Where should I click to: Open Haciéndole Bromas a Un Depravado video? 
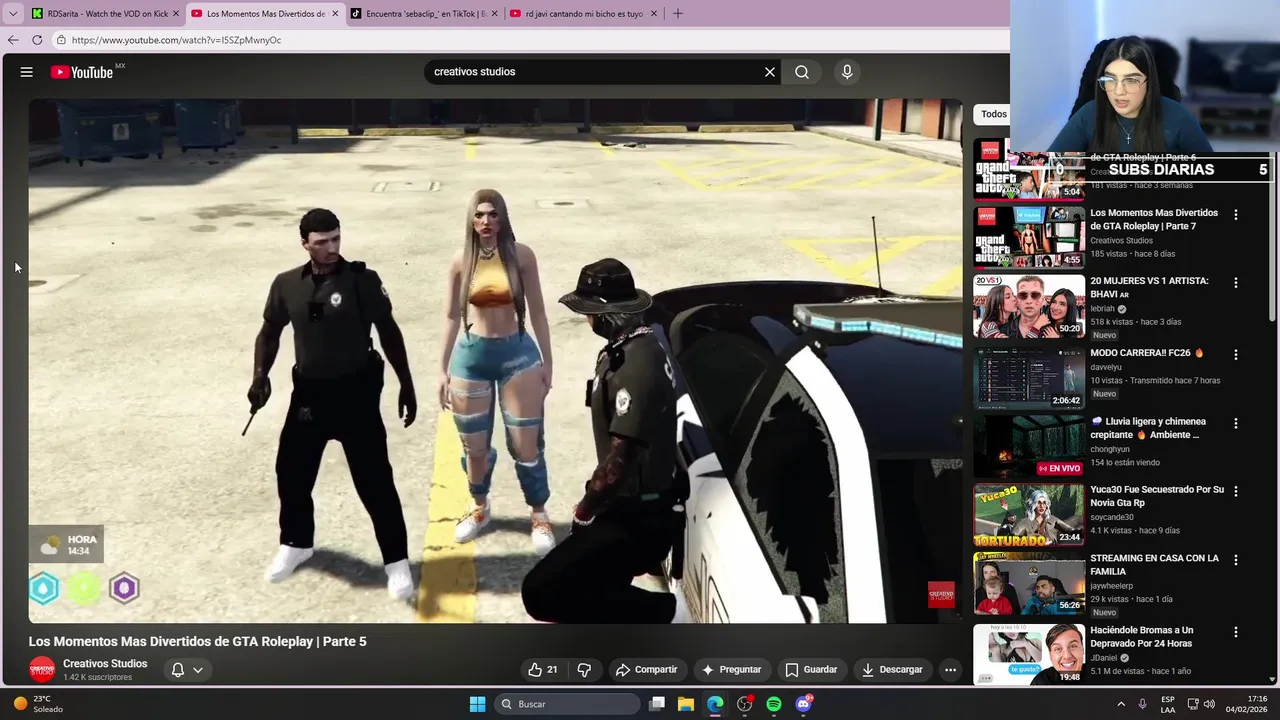pos(1029,654)
